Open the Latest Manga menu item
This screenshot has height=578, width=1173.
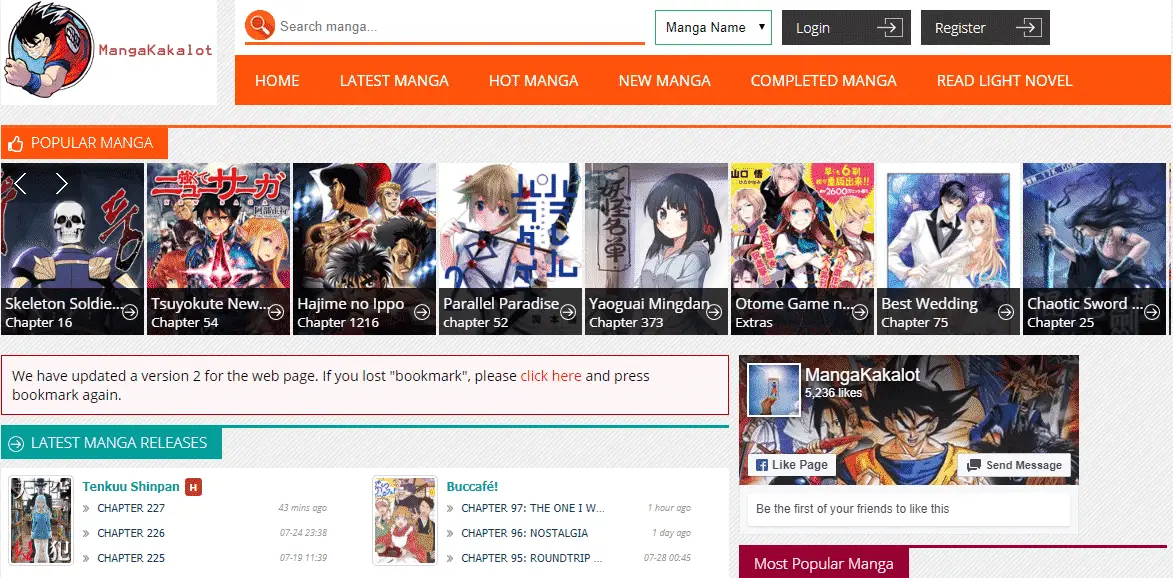tap(394, 81)
